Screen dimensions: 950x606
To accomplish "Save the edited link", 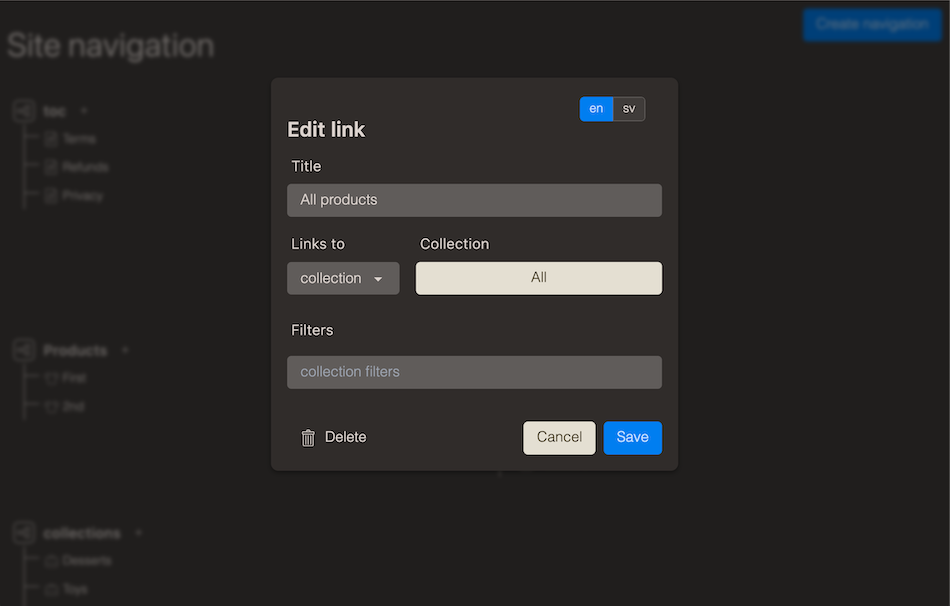I will click(x=632, y=437).
